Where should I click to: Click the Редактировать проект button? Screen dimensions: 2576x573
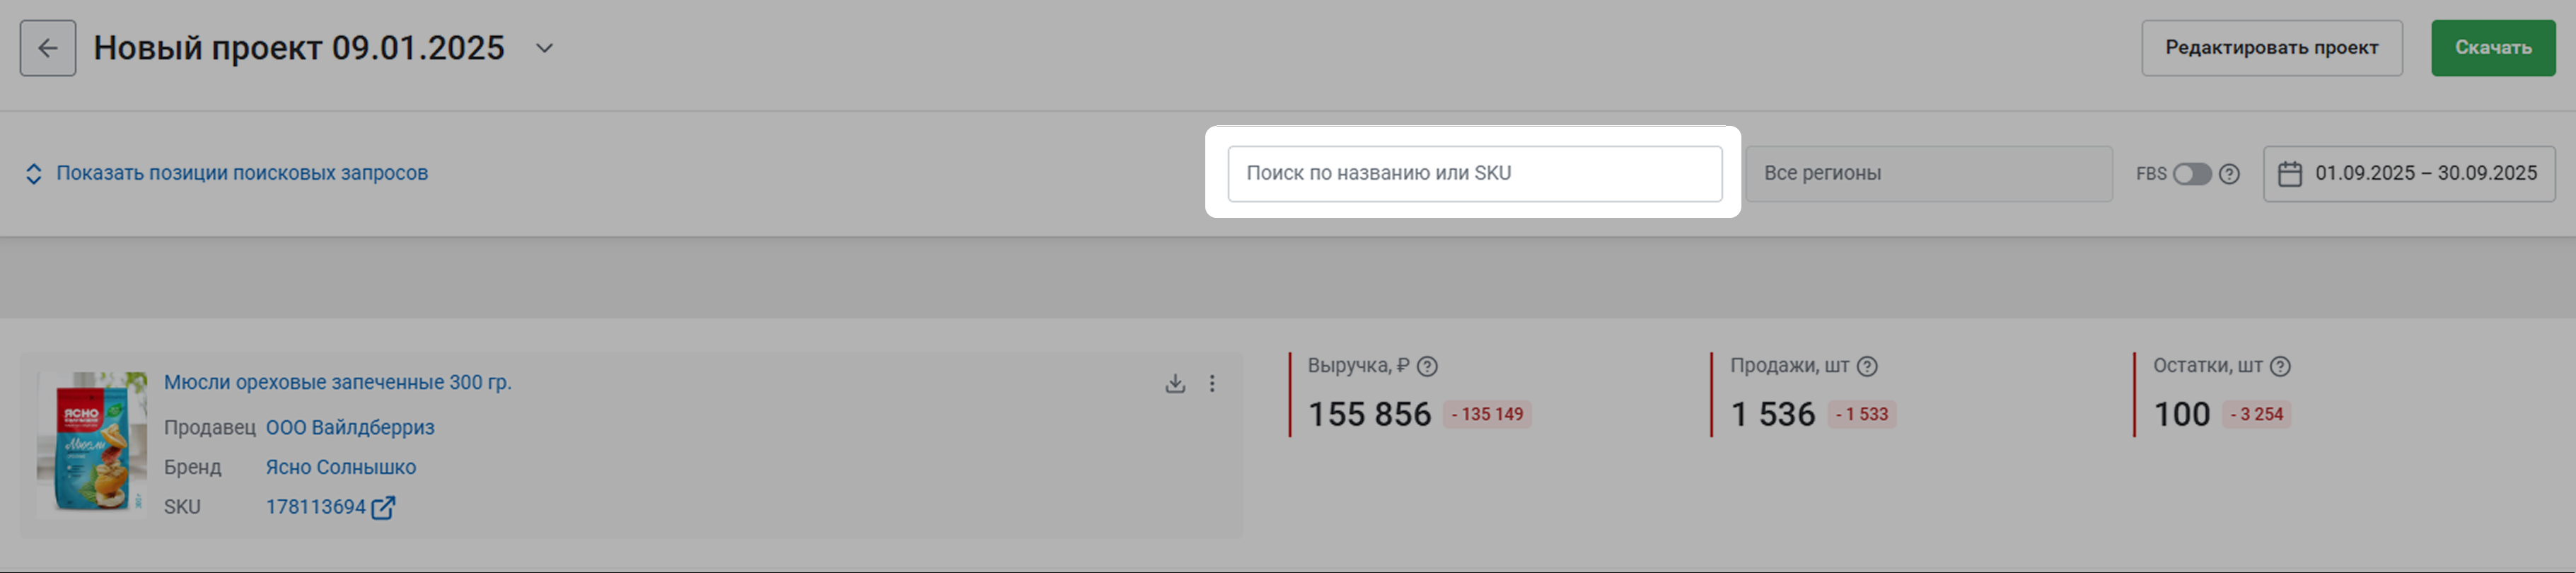pos(2271,48)
